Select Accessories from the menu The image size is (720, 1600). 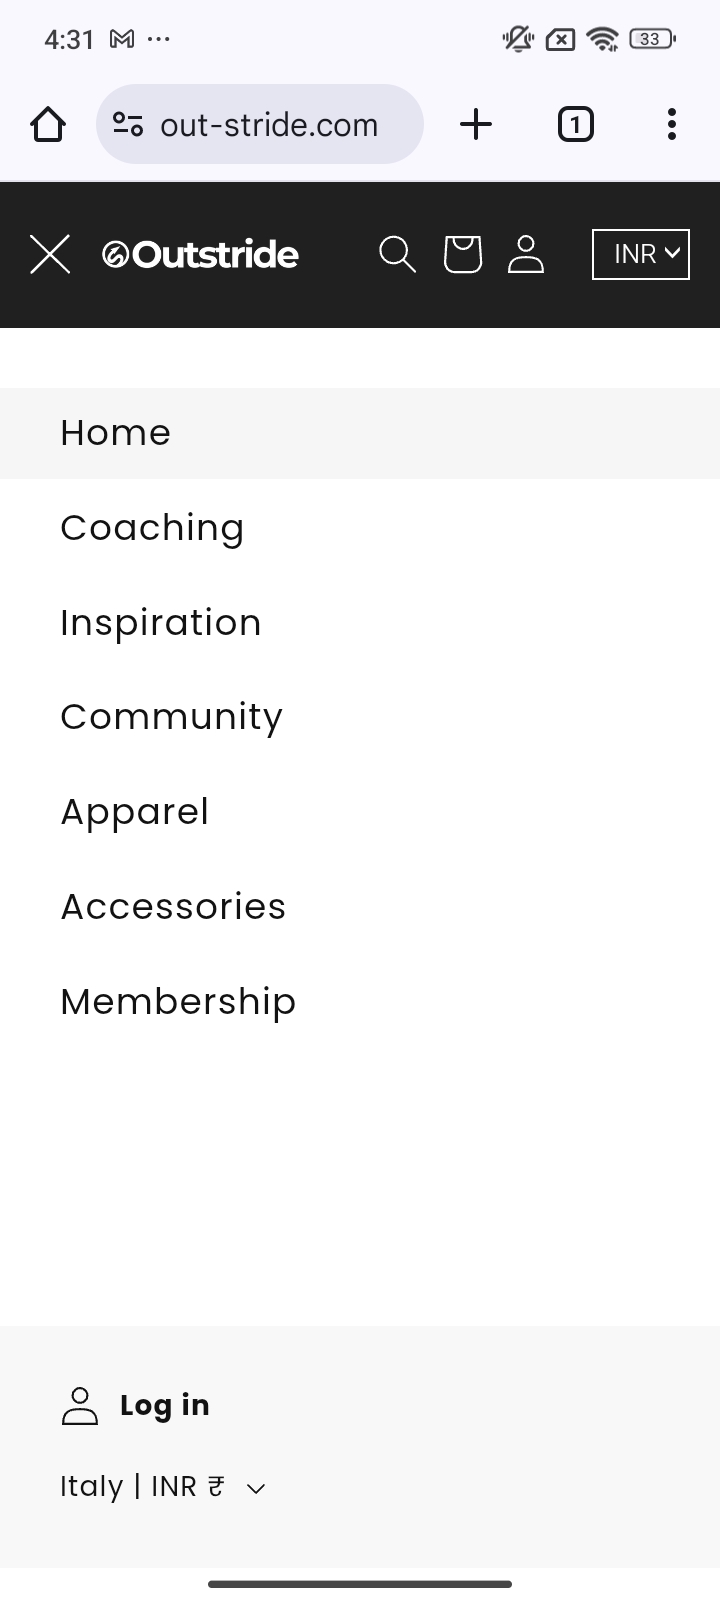click(174, 906)
